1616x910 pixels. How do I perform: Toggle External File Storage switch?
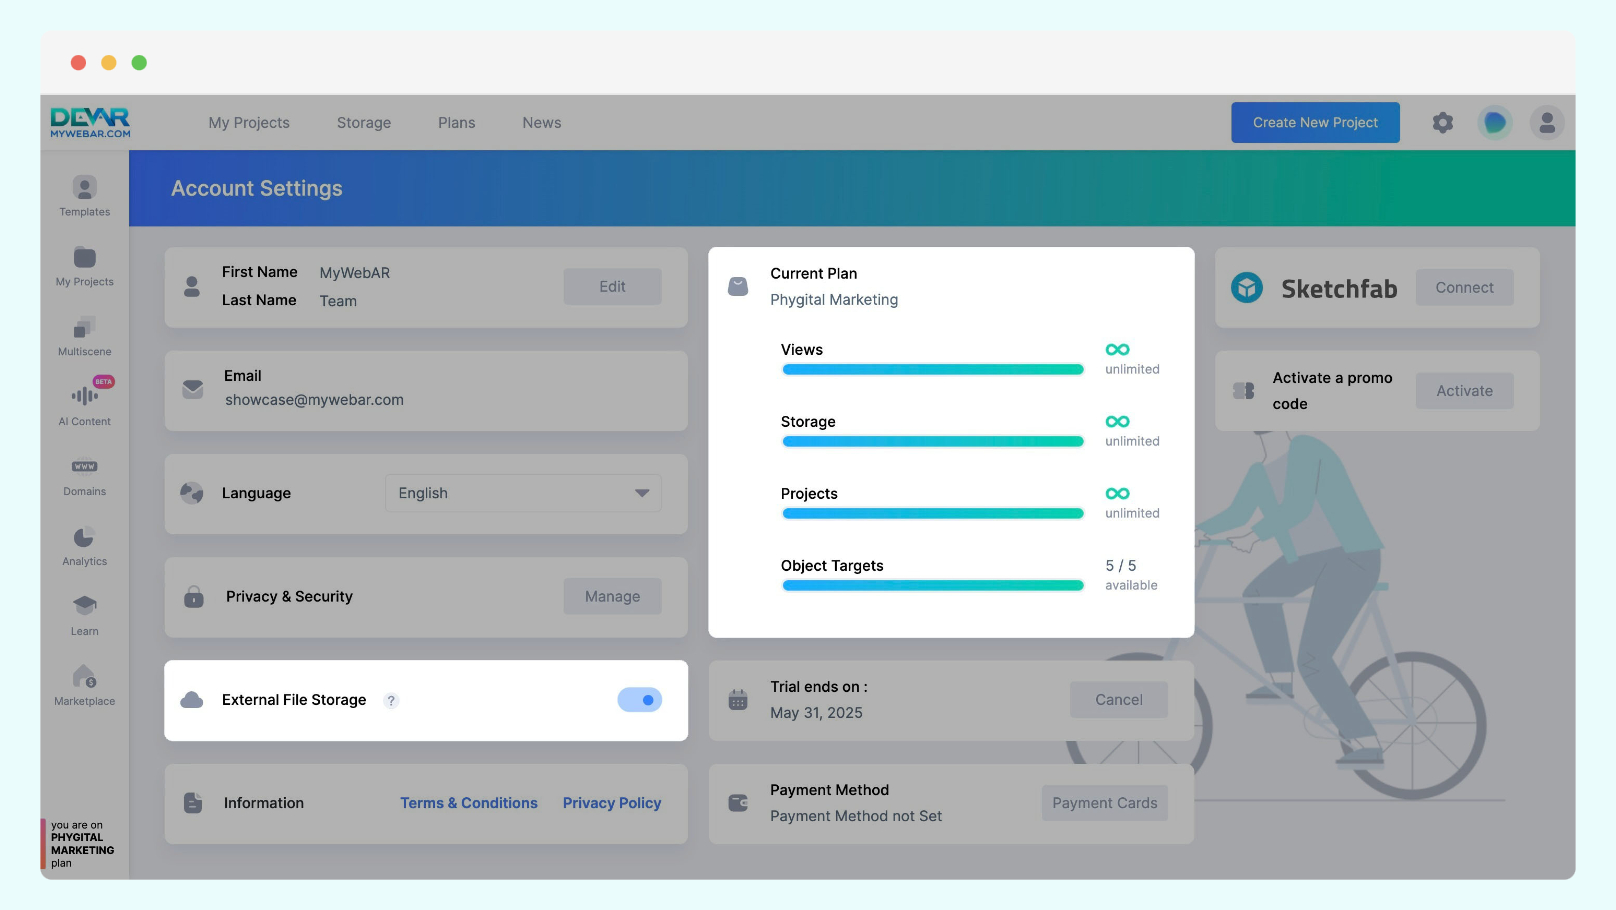coord(639,700)
